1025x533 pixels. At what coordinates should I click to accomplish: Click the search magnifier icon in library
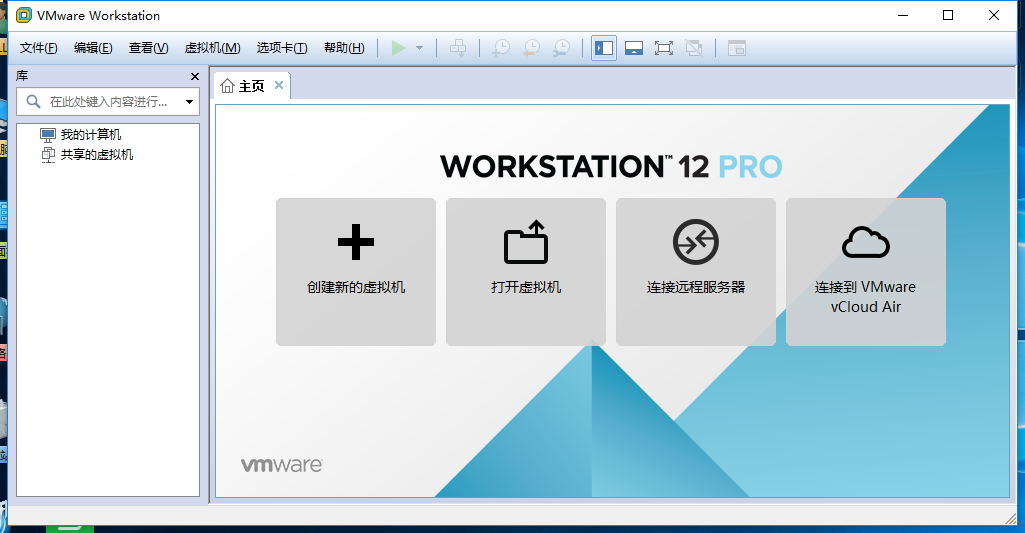click(33, 101)
